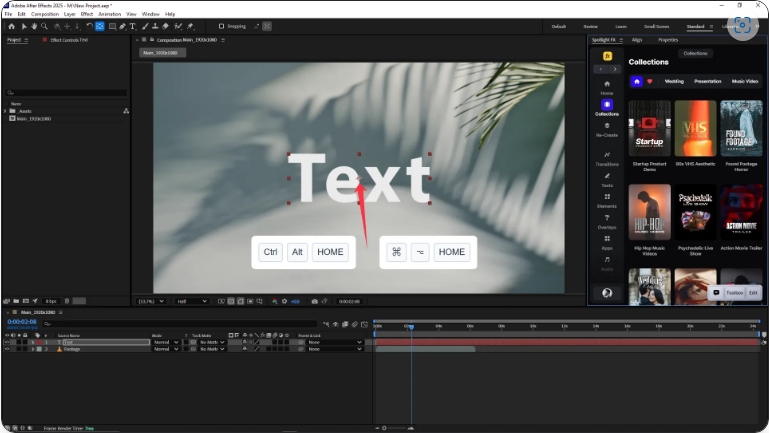Image resolution: width=769 pixels, height=433 pixels.
Task: Select the Wedding collection filter
Action: 674,81
